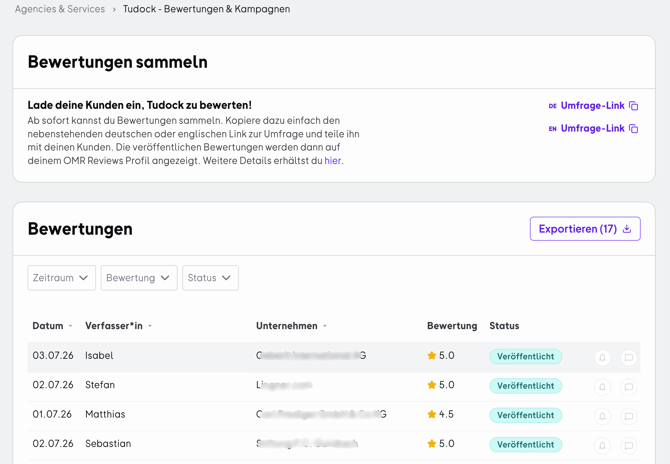Click author name Stefan
Viewport: 670px width, 464px height.
[100, 385]
